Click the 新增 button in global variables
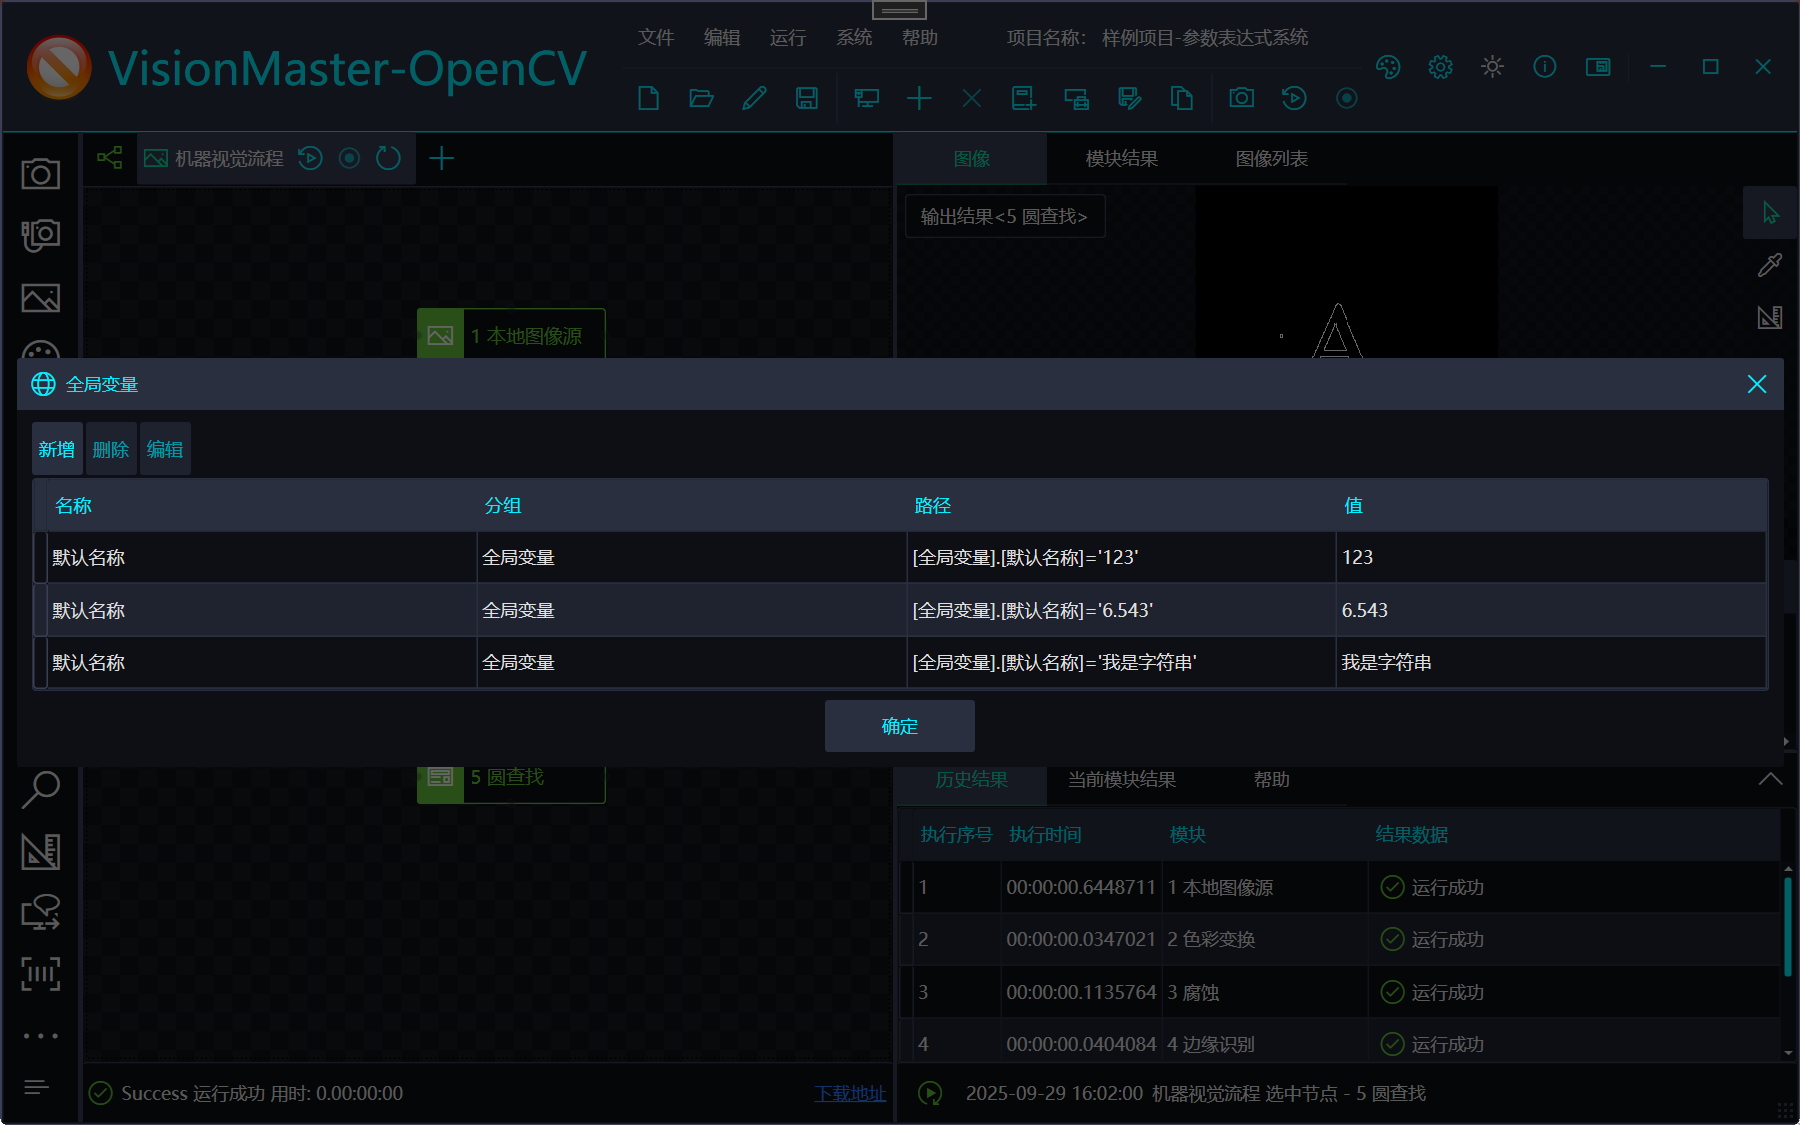 coord(57,449)
